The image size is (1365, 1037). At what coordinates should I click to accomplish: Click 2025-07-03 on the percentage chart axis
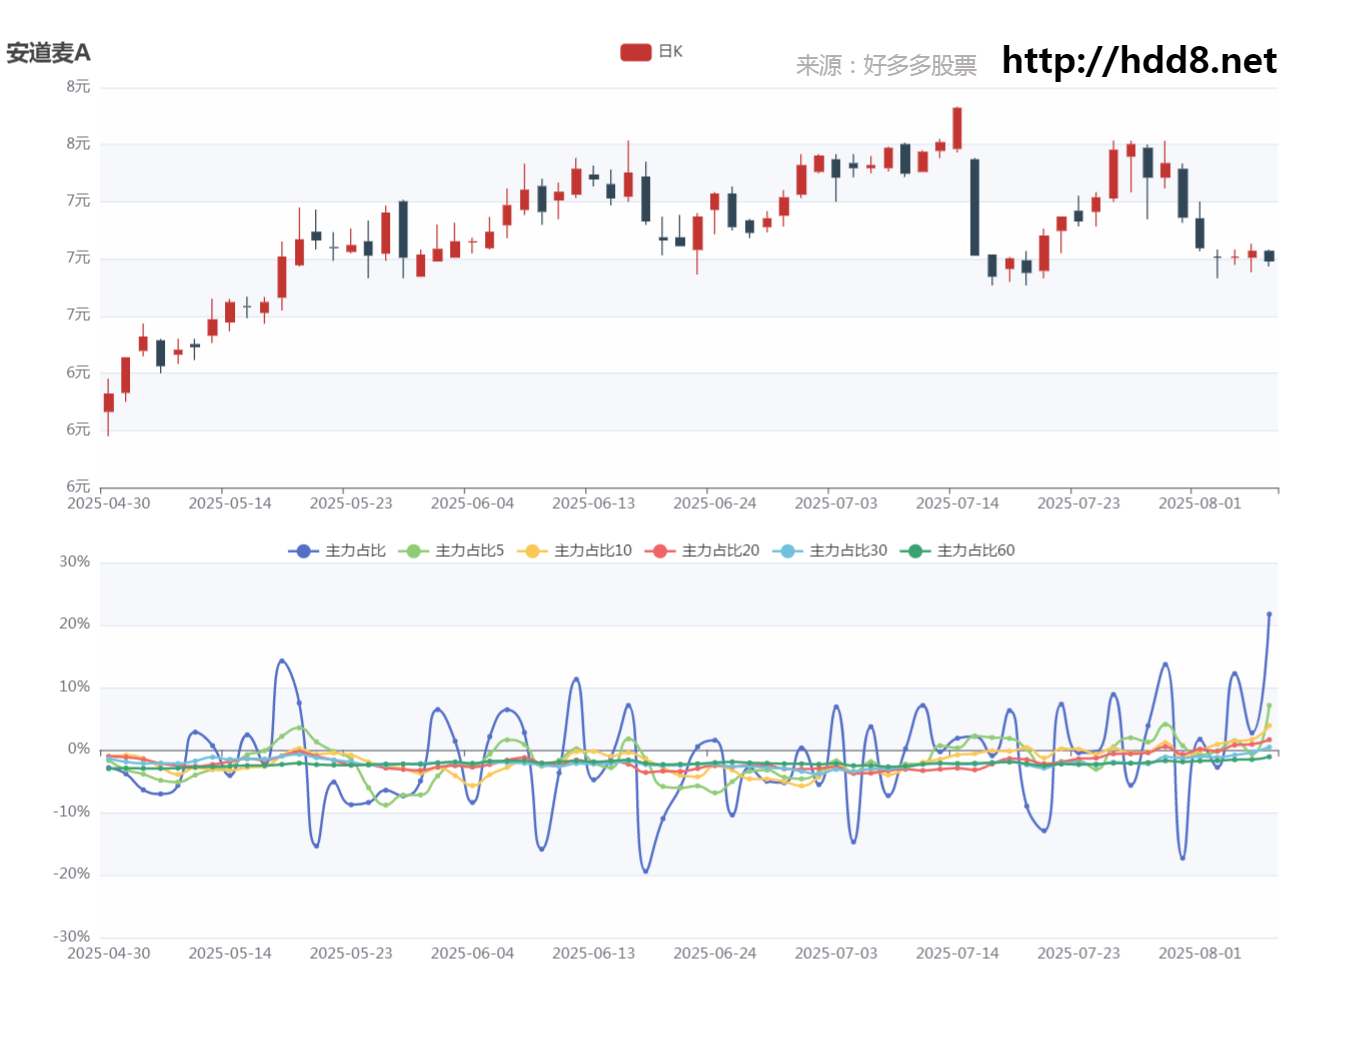pyautogui.click(x=836, y=953)
